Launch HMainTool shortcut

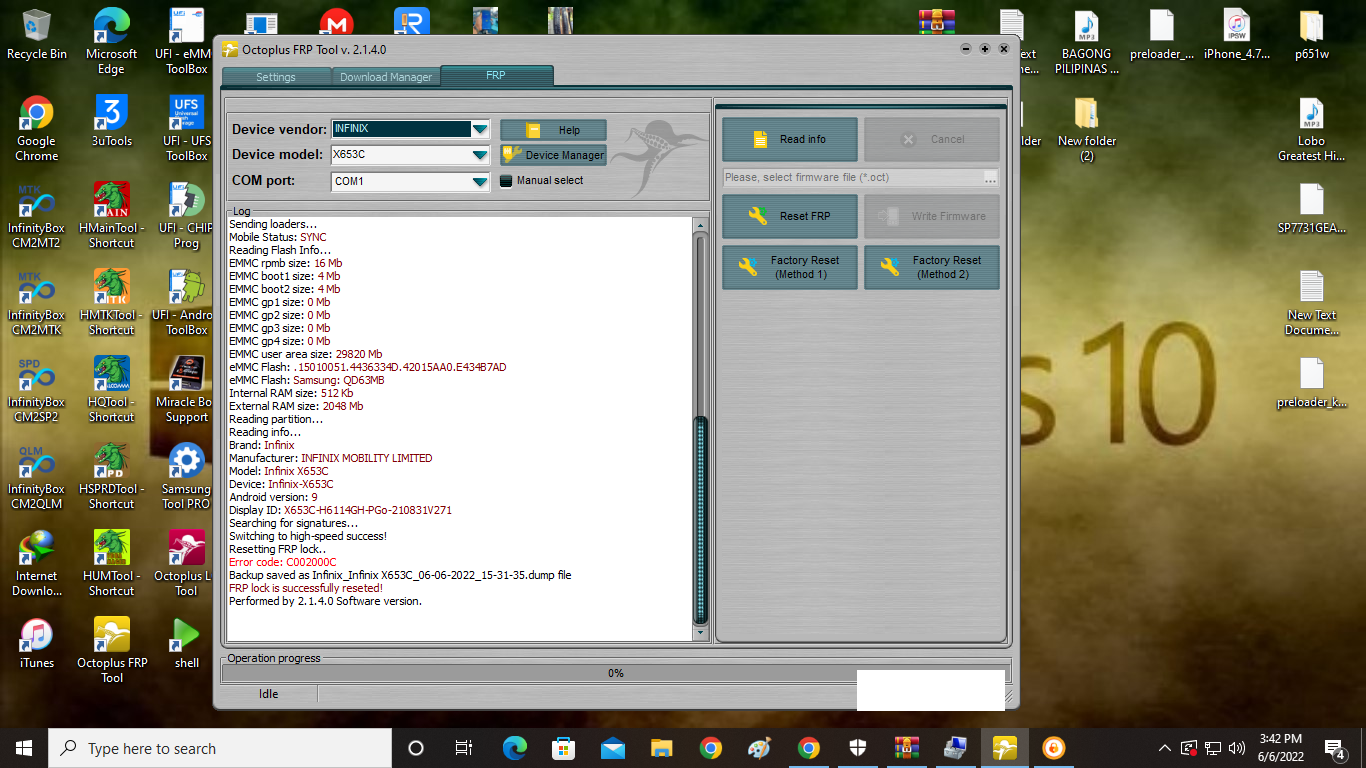coord(111,215)
